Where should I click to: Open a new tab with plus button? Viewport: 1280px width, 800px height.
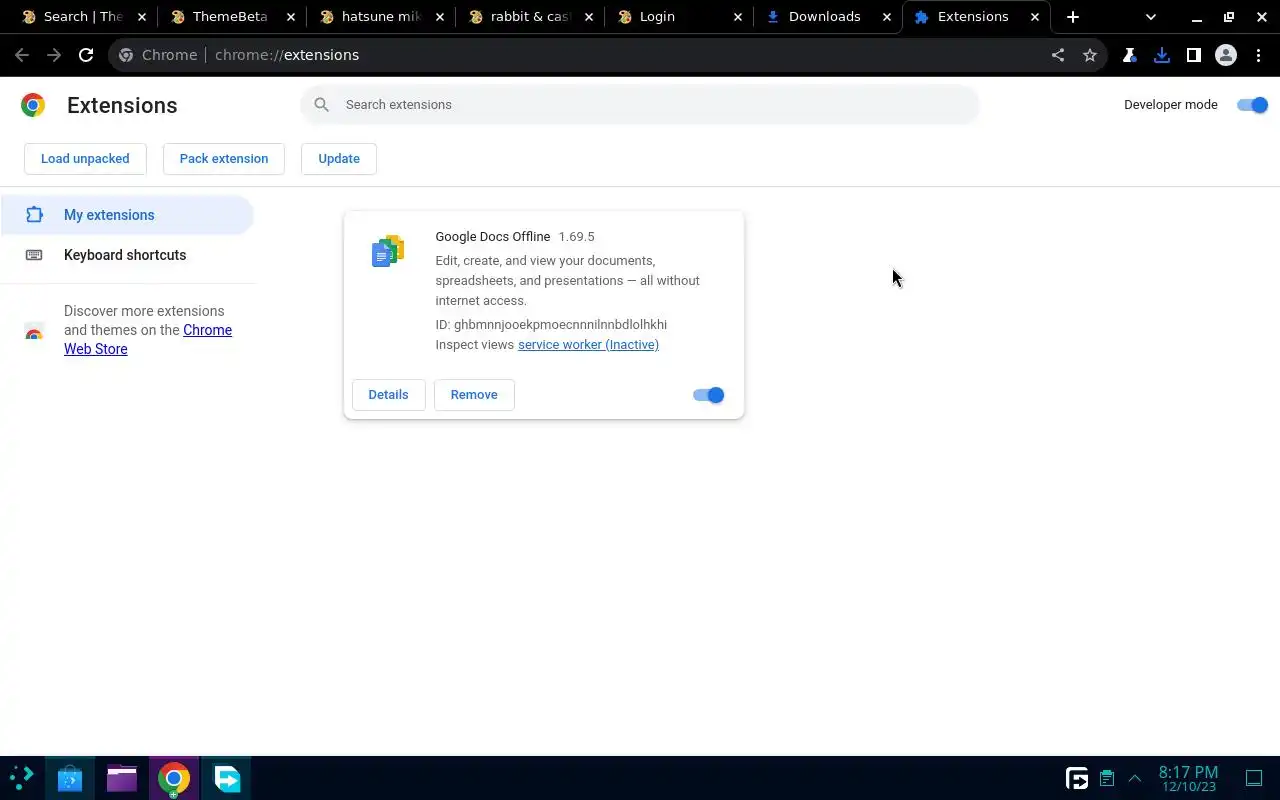1073,17
